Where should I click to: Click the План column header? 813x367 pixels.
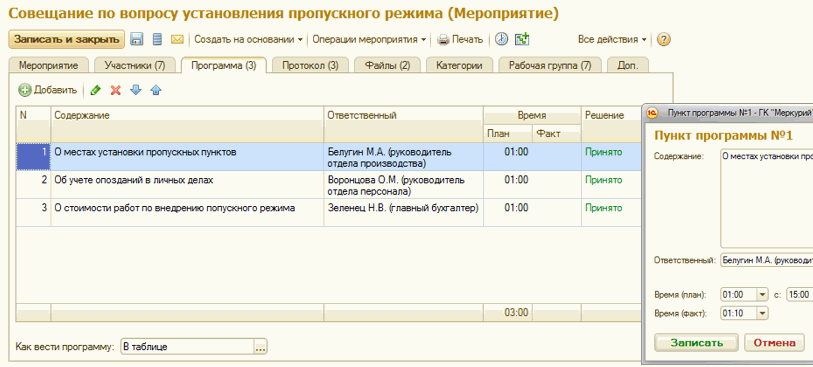point(508,134)
